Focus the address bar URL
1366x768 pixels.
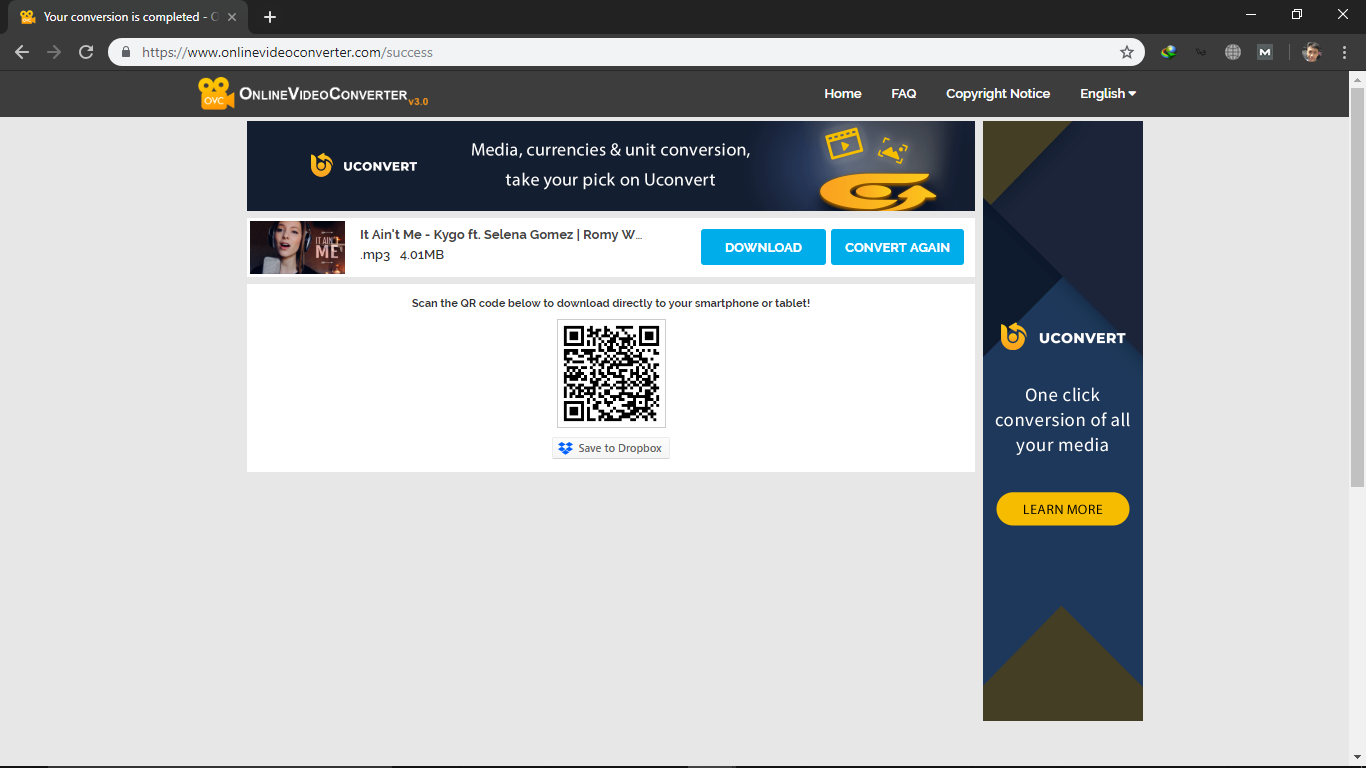pos(625,52)
